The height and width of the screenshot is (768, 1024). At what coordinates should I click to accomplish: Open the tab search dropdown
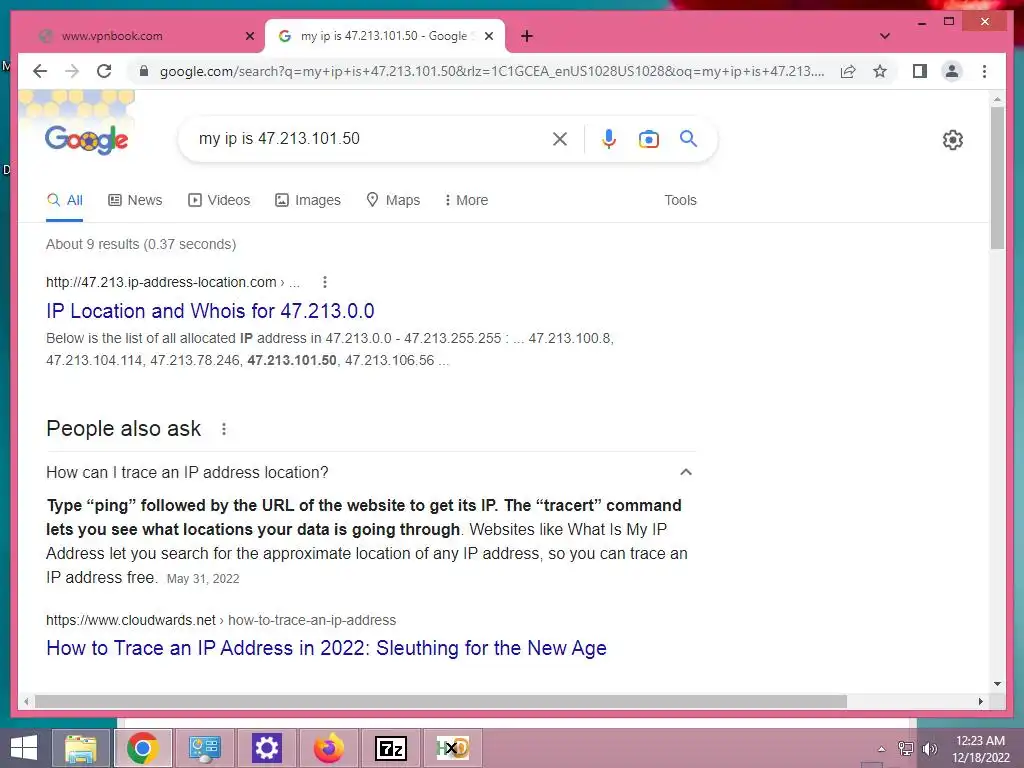[x=885, y=36]
